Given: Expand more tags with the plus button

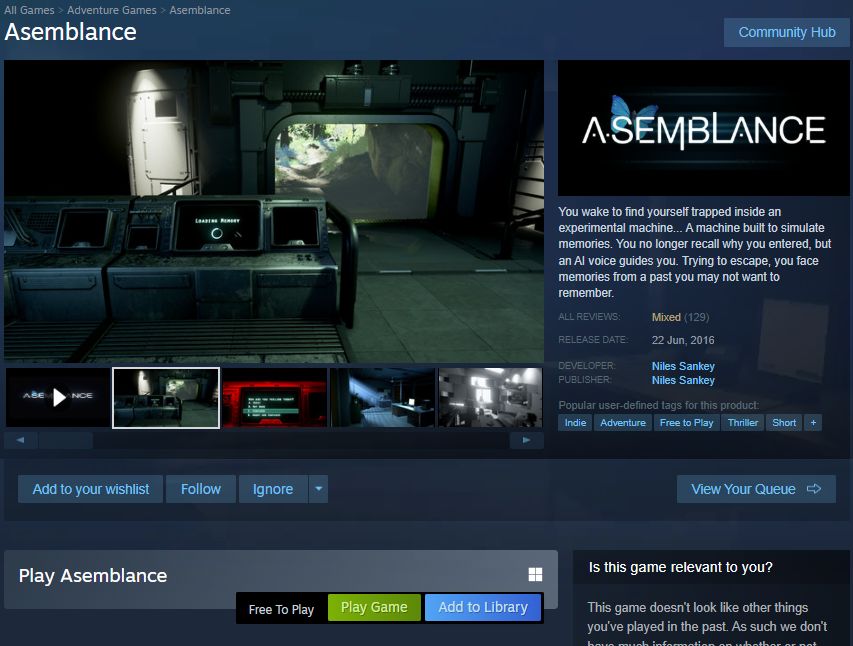Looking at the screenshot, I should (813, 423).
